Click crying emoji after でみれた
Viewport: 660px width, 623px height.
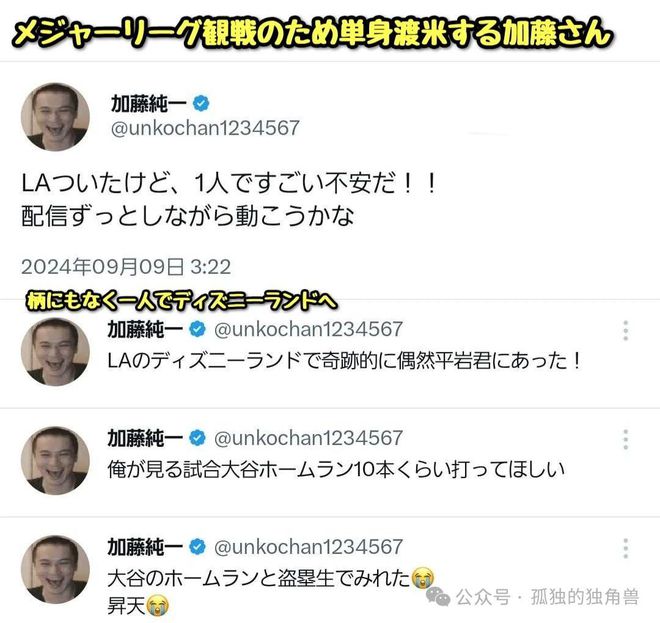click(x=423, y=578)
